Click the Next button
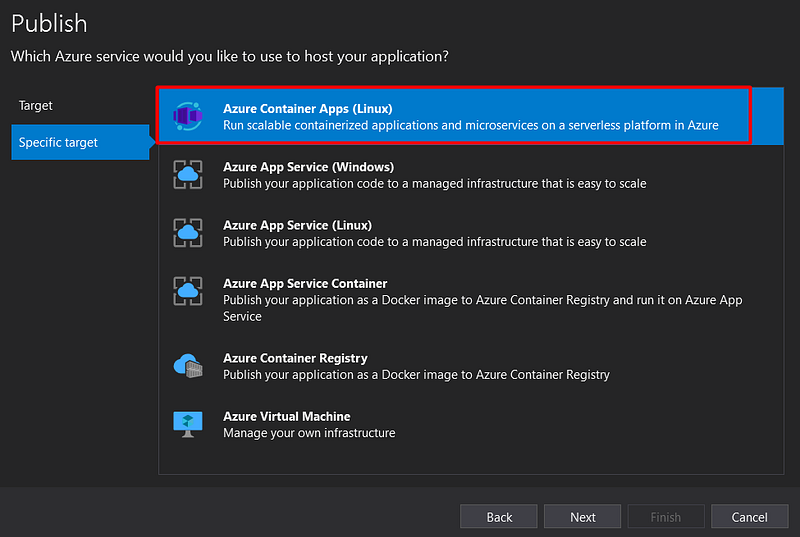Screen dimensions: 800x537 582,517
